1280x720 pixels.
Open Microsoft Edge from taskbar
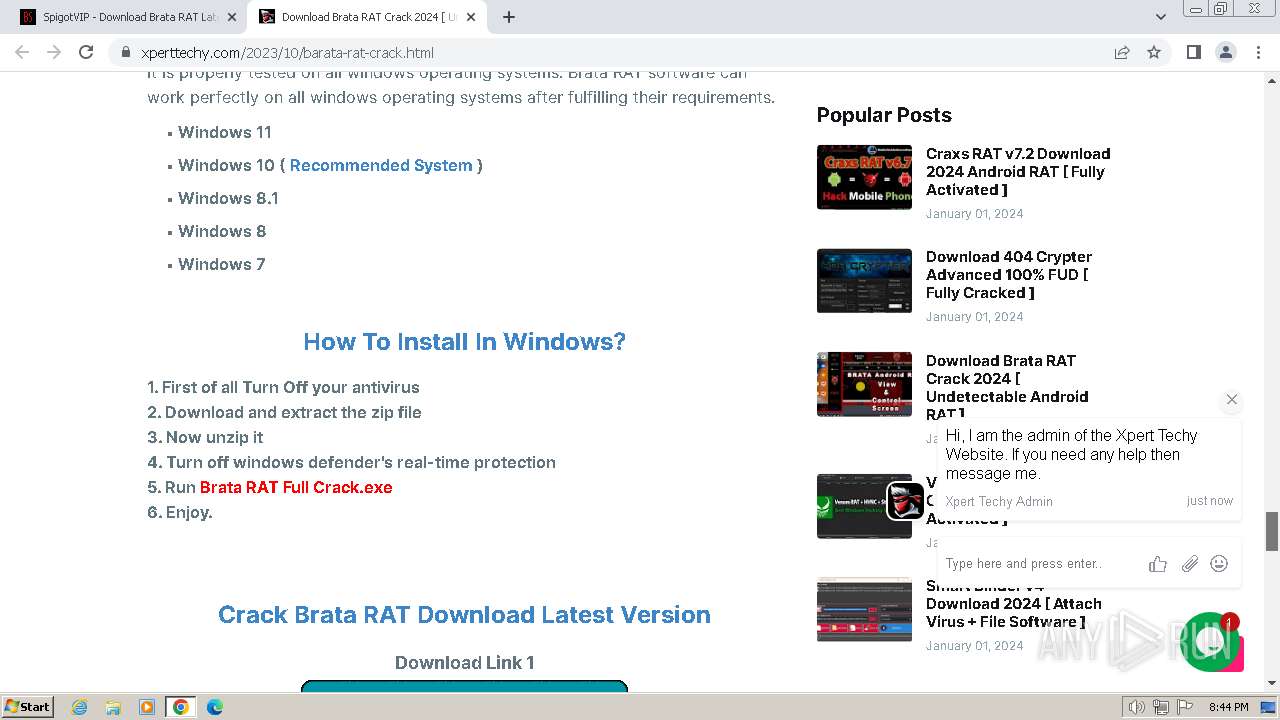pyautogui.click(x=214, y=707)
